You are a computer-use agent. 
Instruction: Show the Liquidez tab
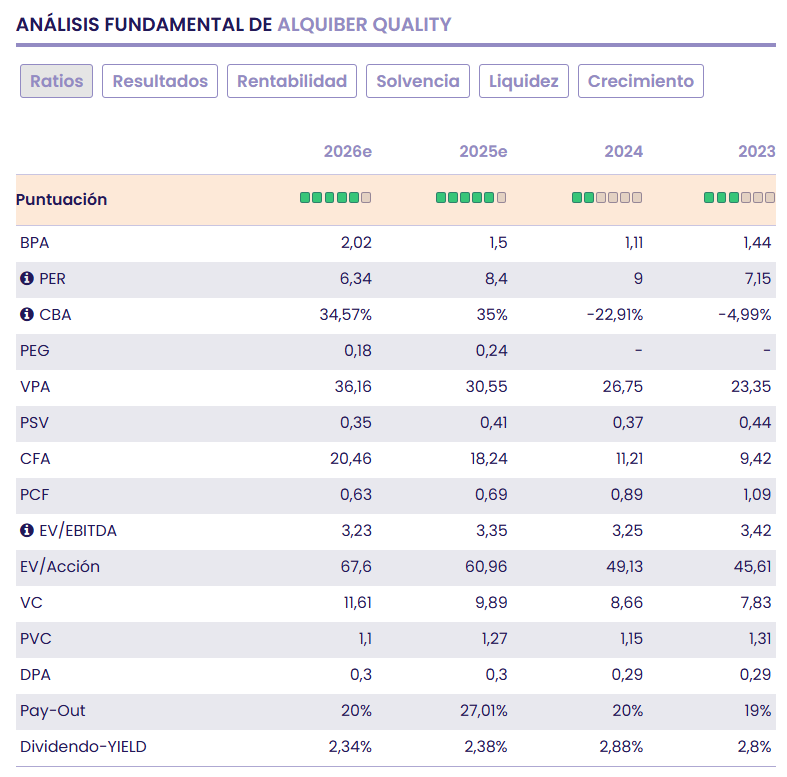(x=524, y=81)
